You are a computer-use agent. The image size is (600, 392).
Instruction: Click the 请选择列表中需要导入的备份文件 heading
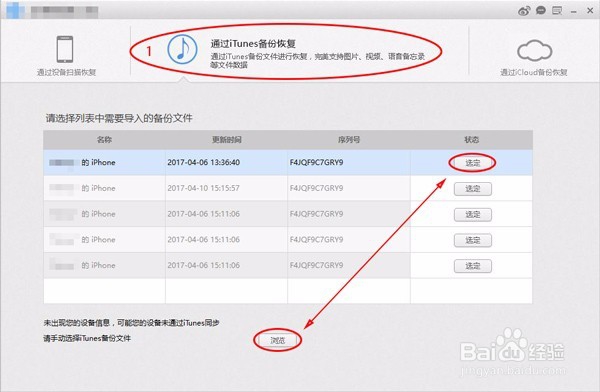[x=119, y=118]
